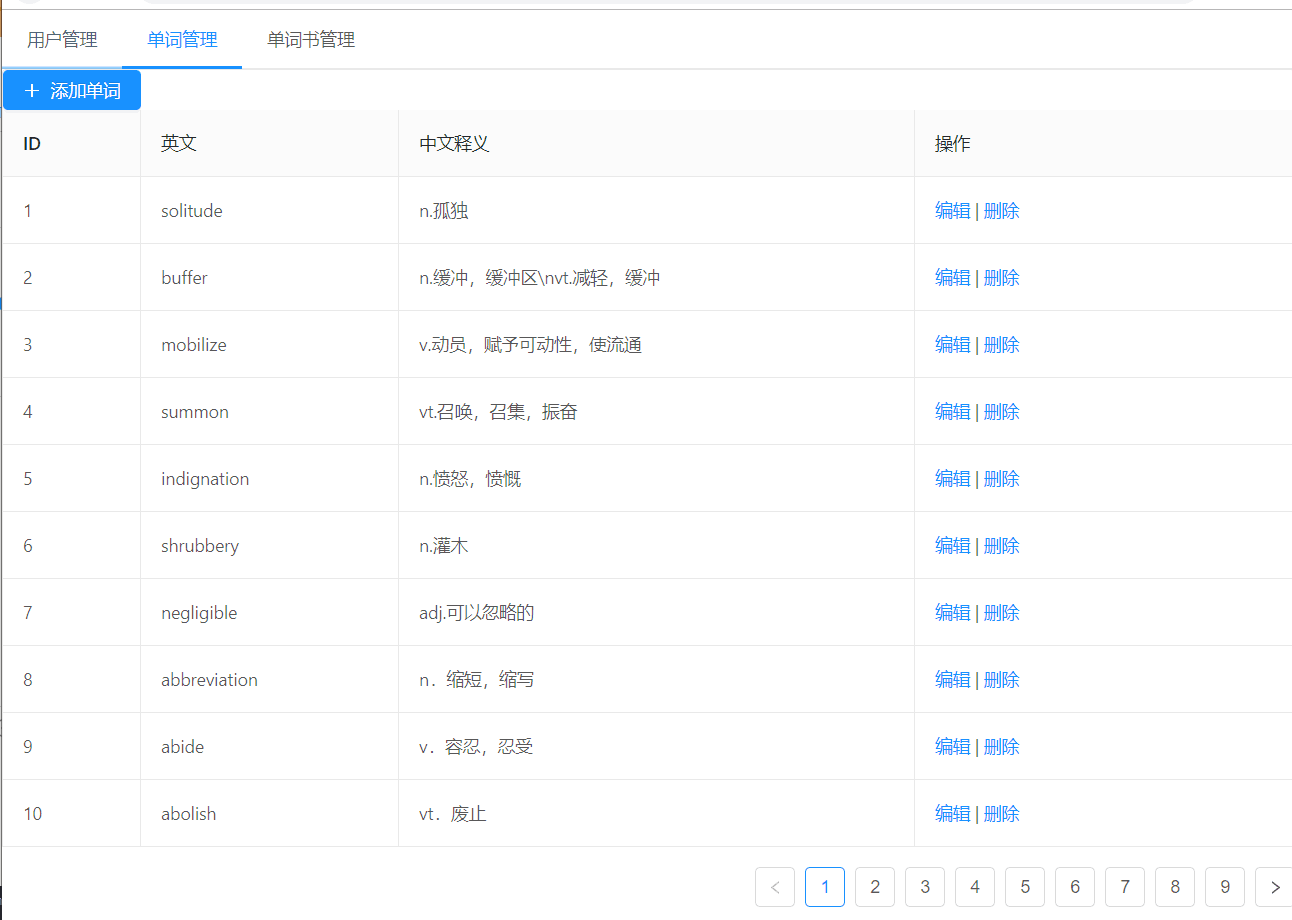
Task: Jump to pagination page 2
Action: point(875,887)
